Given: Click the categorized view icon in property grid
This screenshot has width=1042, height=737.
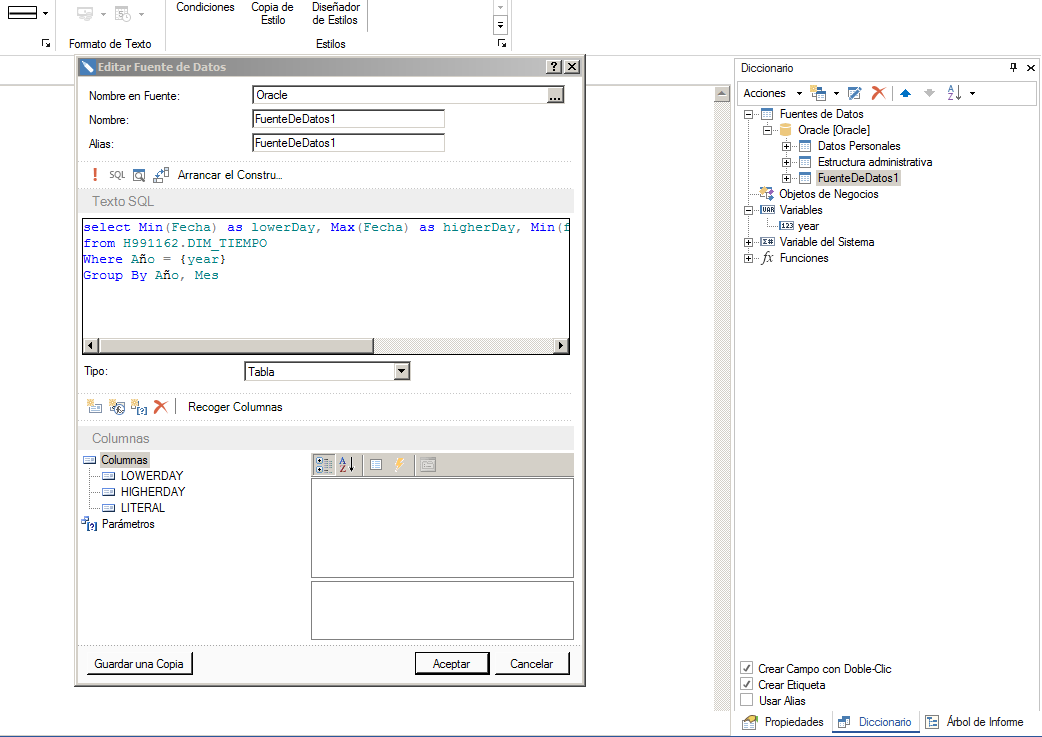Looking at the screenshot, I should pyautogui.click(x=324, y=465).
